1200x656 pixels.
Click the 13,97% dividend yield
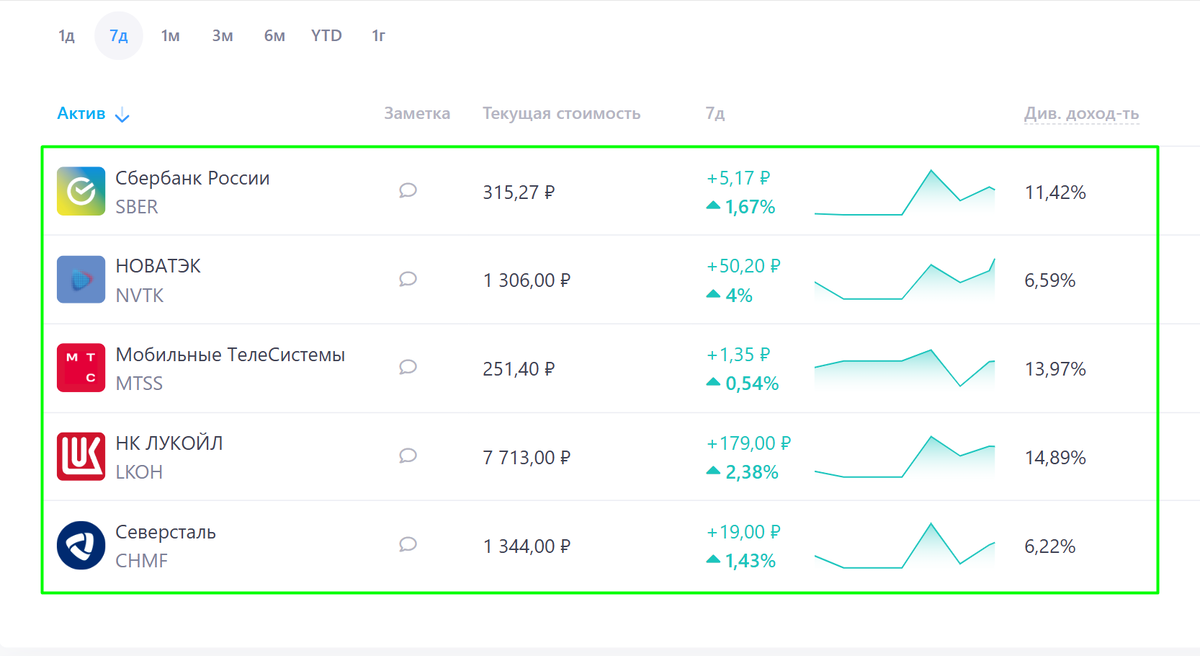(1055, 369)
